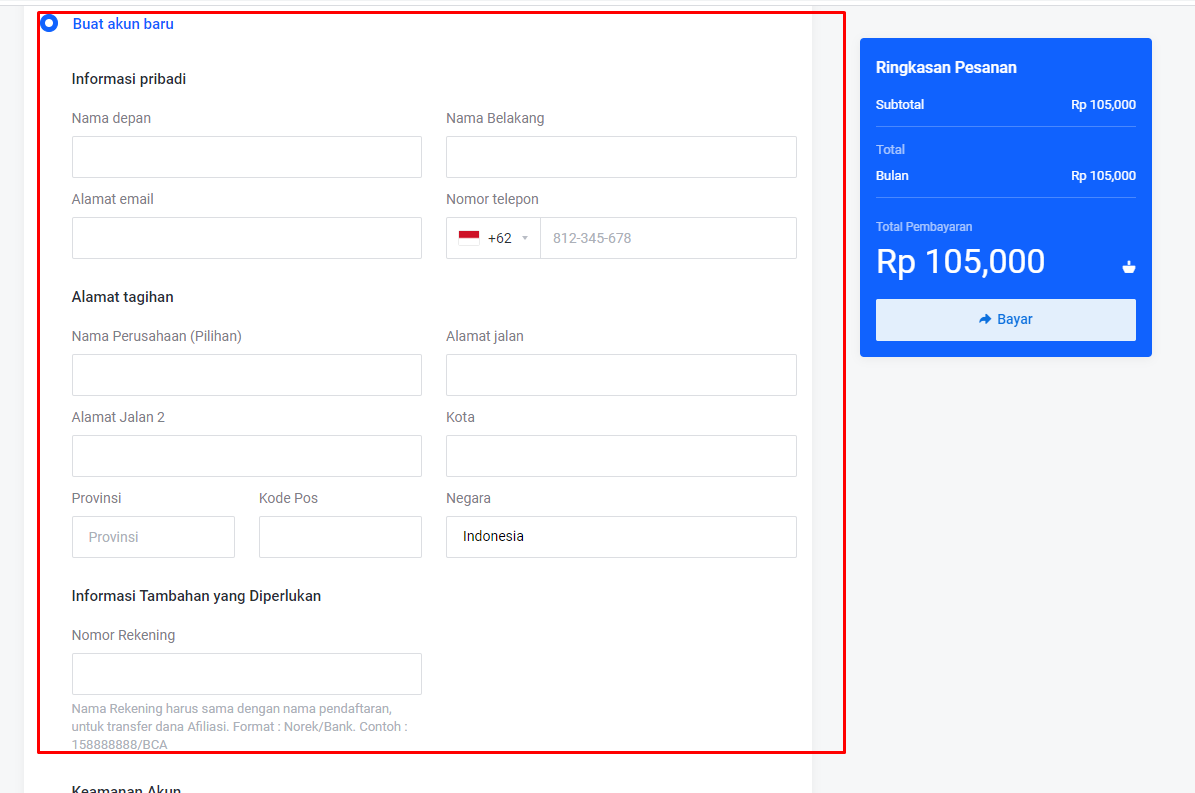Image resolution: width=1195 pixels, height=793 pixels.
Task: Select the Buat akun baru radio button
Action: pyautogui.click(x=49, y=23)
